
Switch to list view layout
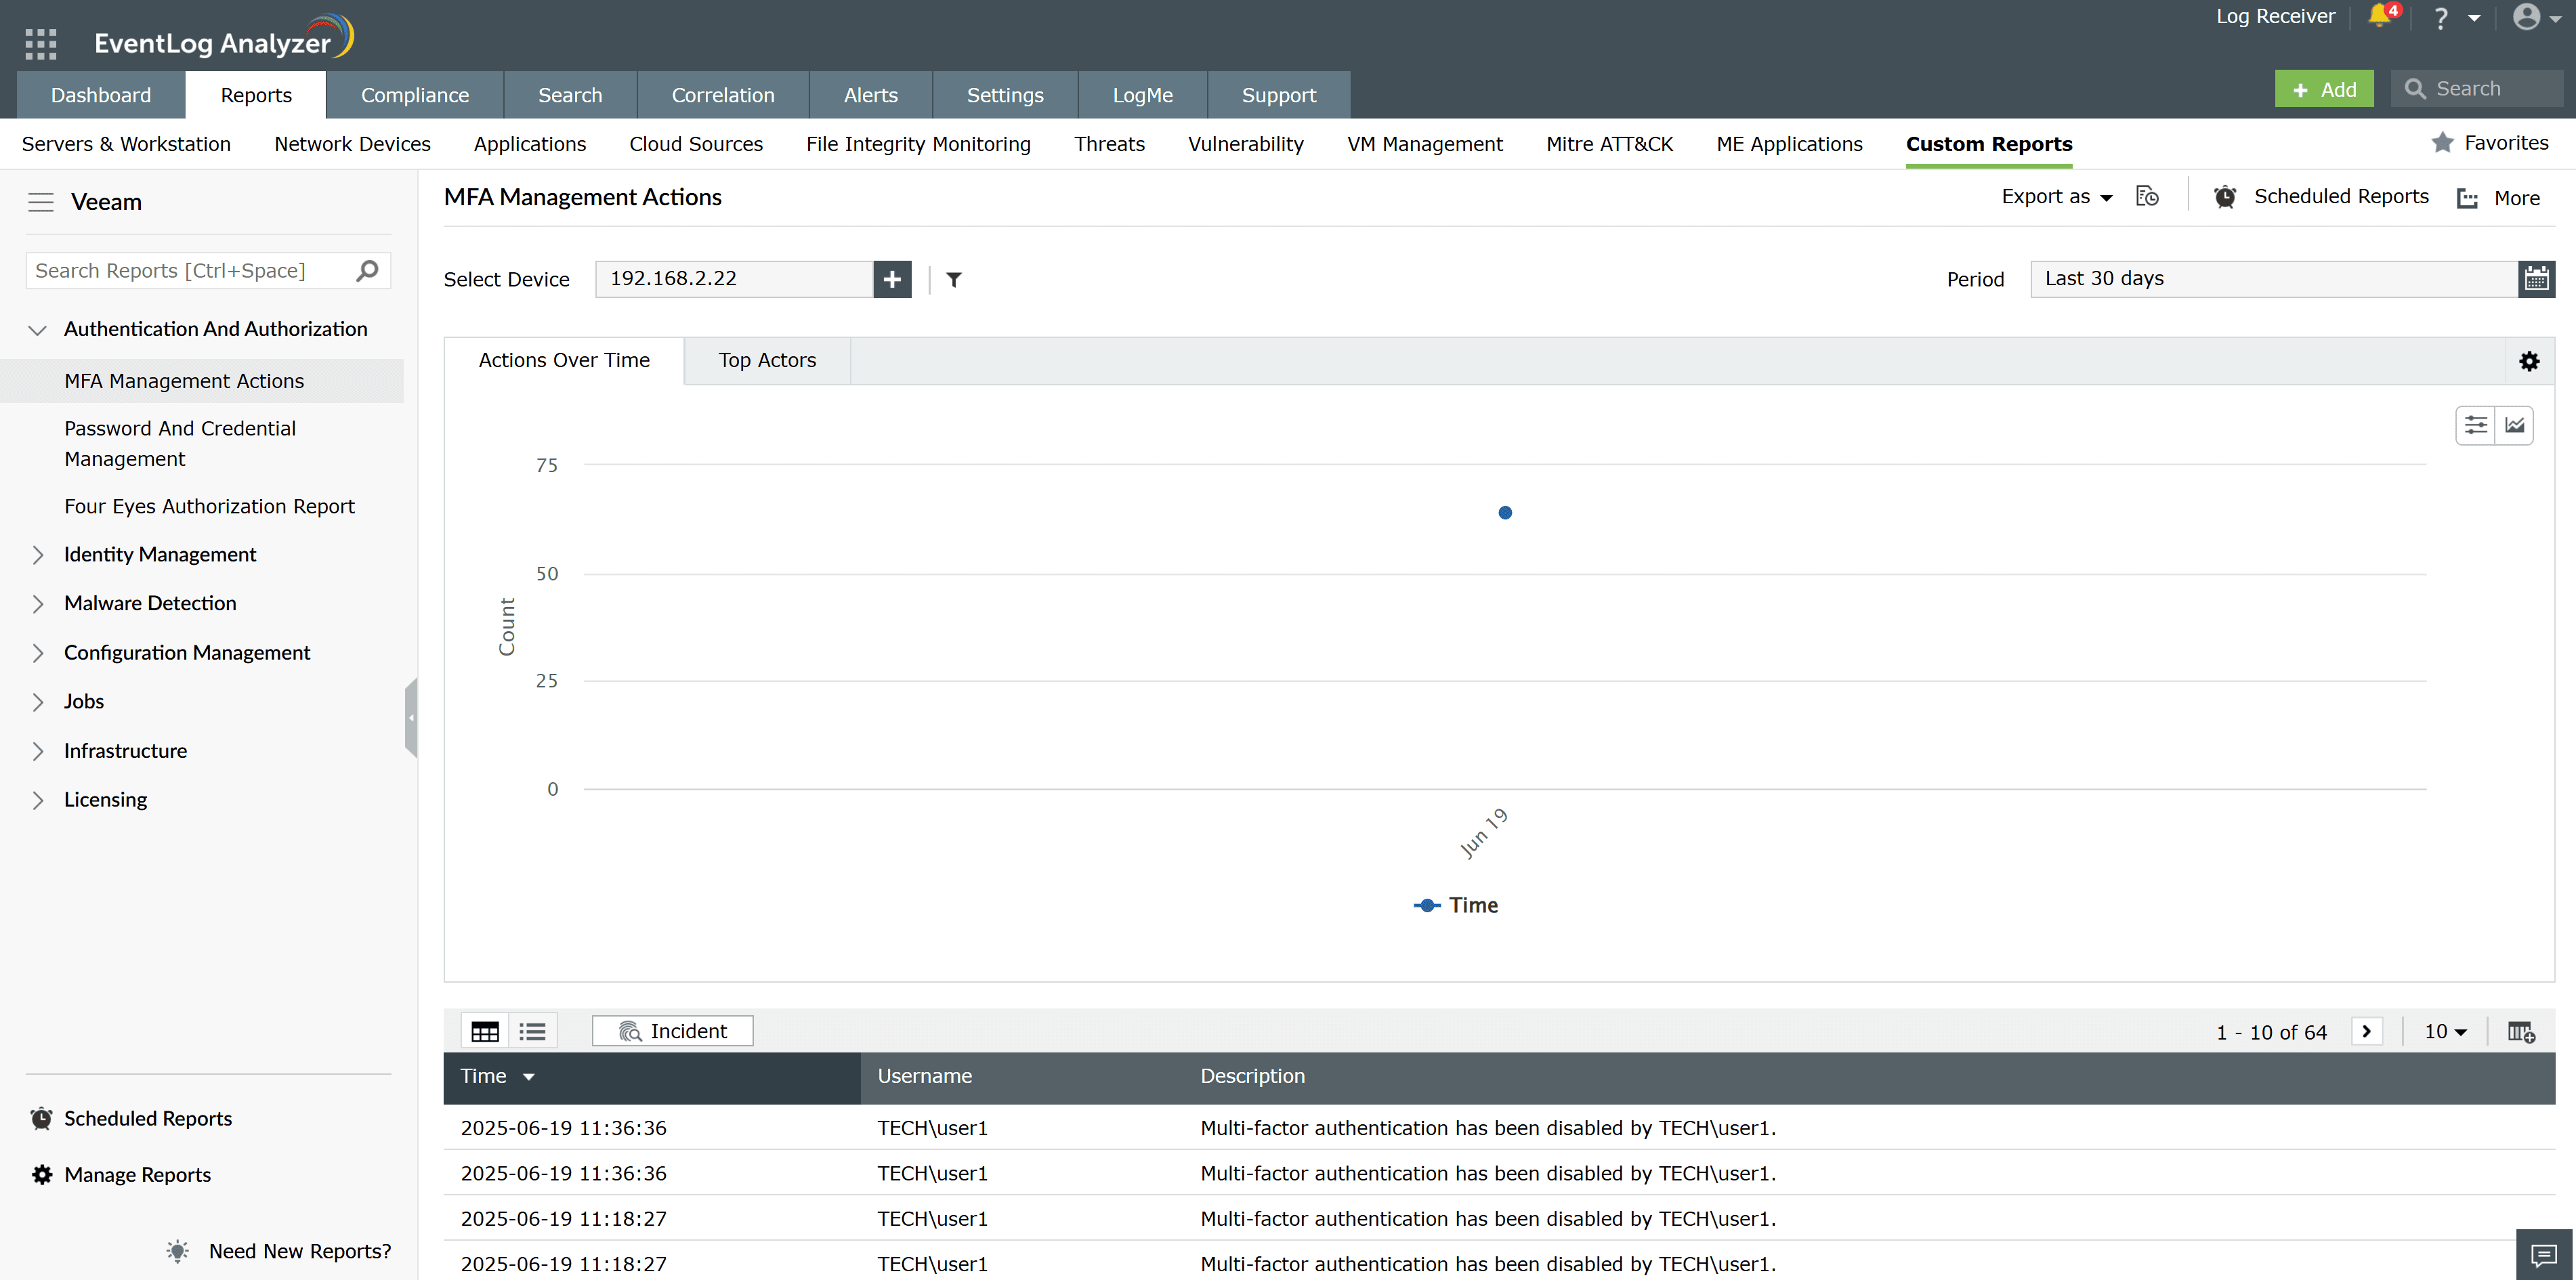[x=532, y=1031]
